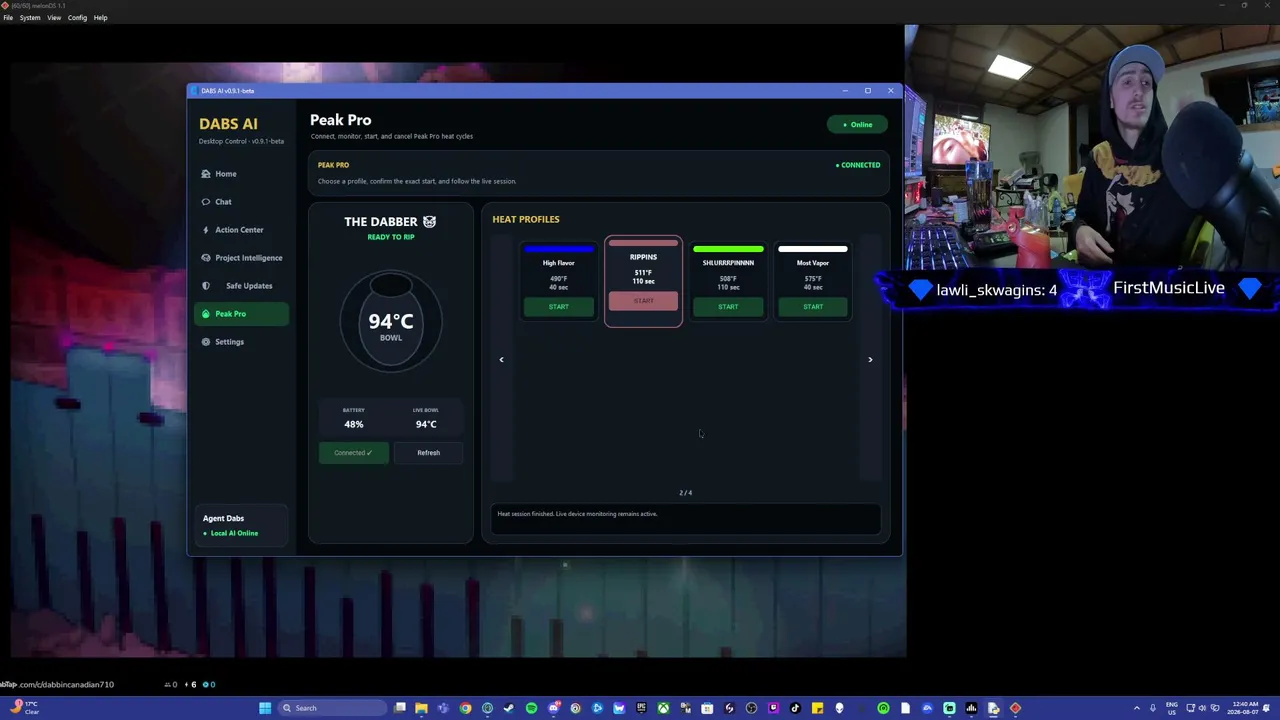
Task: Open the melonDS View menu
Action: coord(54,18)
